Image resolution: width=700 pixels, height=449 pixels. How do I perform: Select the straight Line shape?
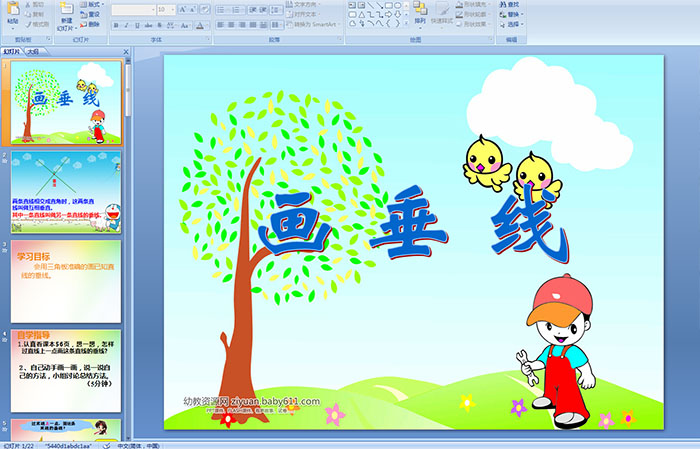click(x=371, y=5)
